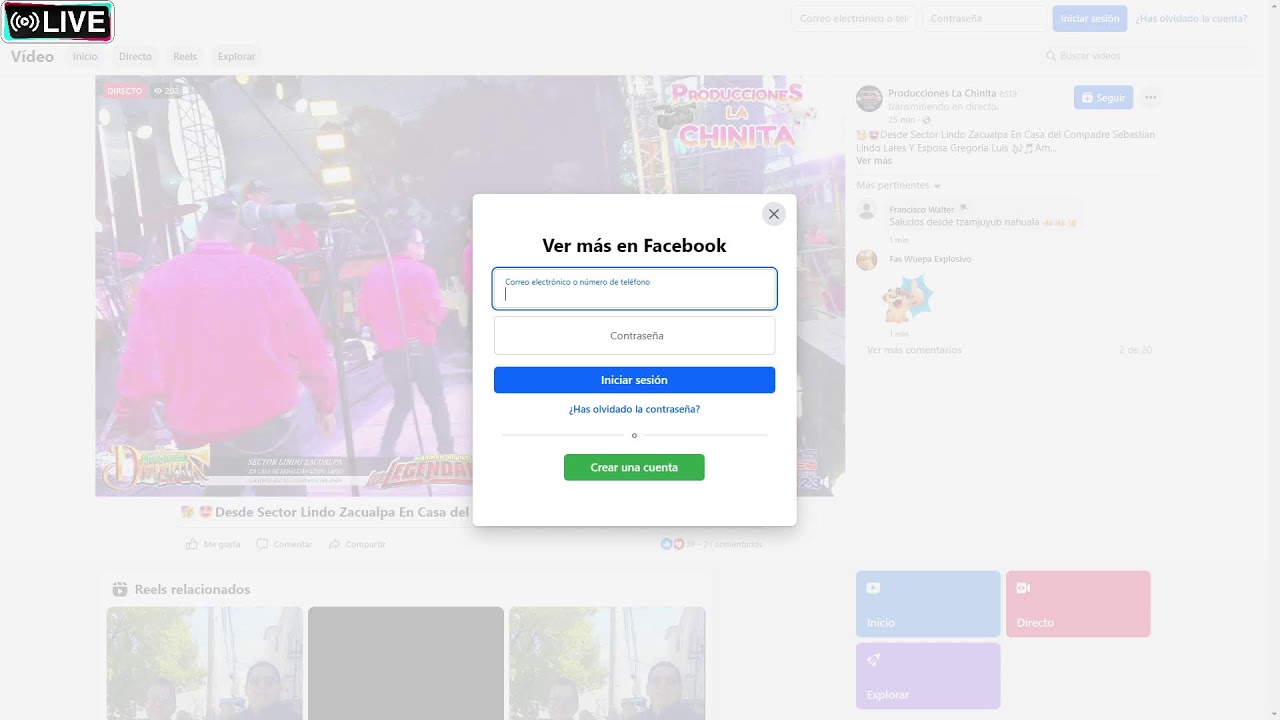1280x720 pixels.
Task: Click the live video player
Action: tap(470, 286)
